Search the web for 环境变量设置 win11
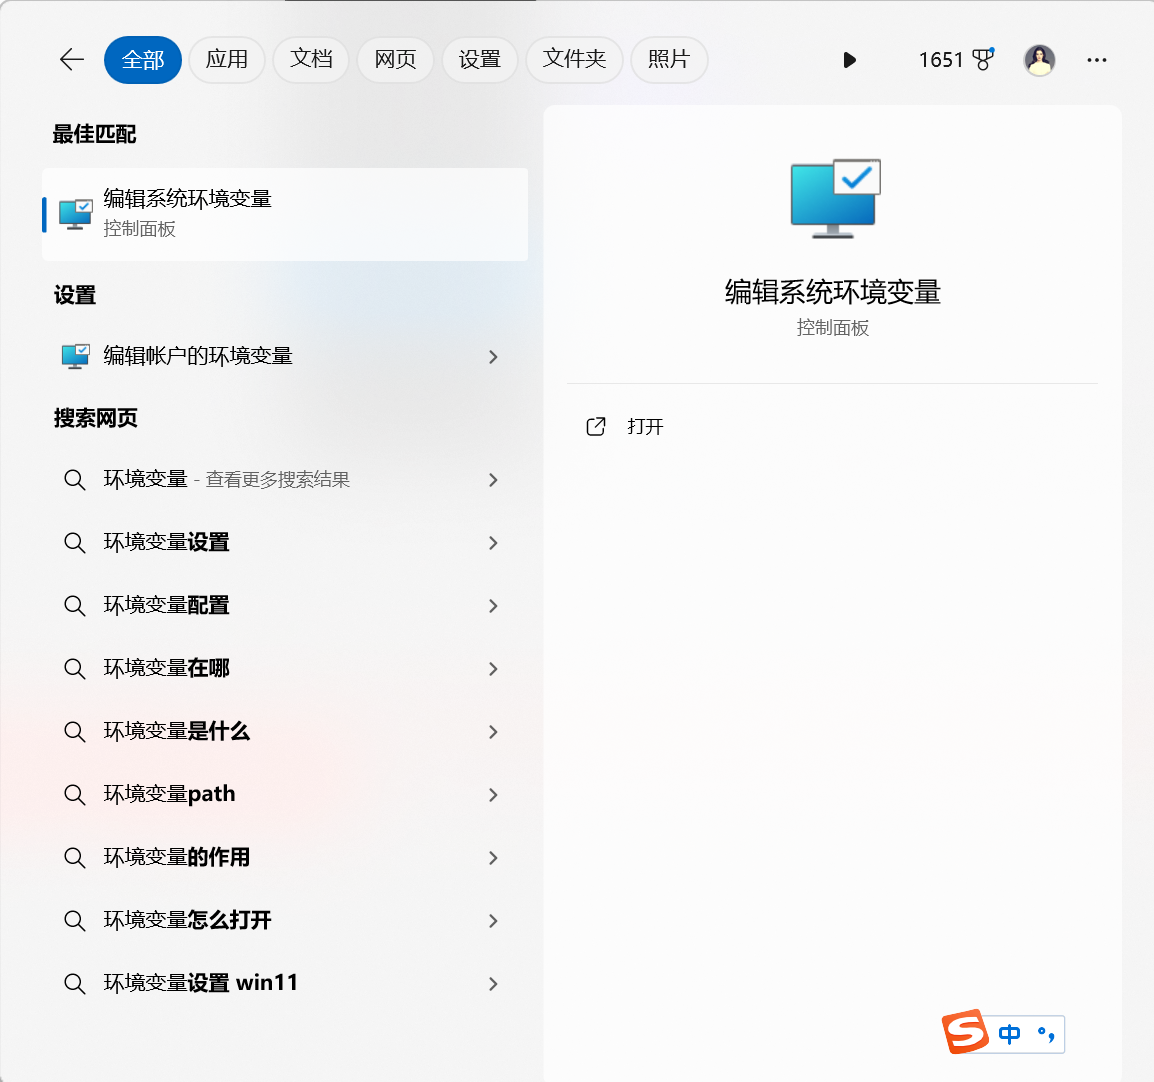Image resolution: width=1154 pixels, height=1082 pixels. click(x=285, y=983)
